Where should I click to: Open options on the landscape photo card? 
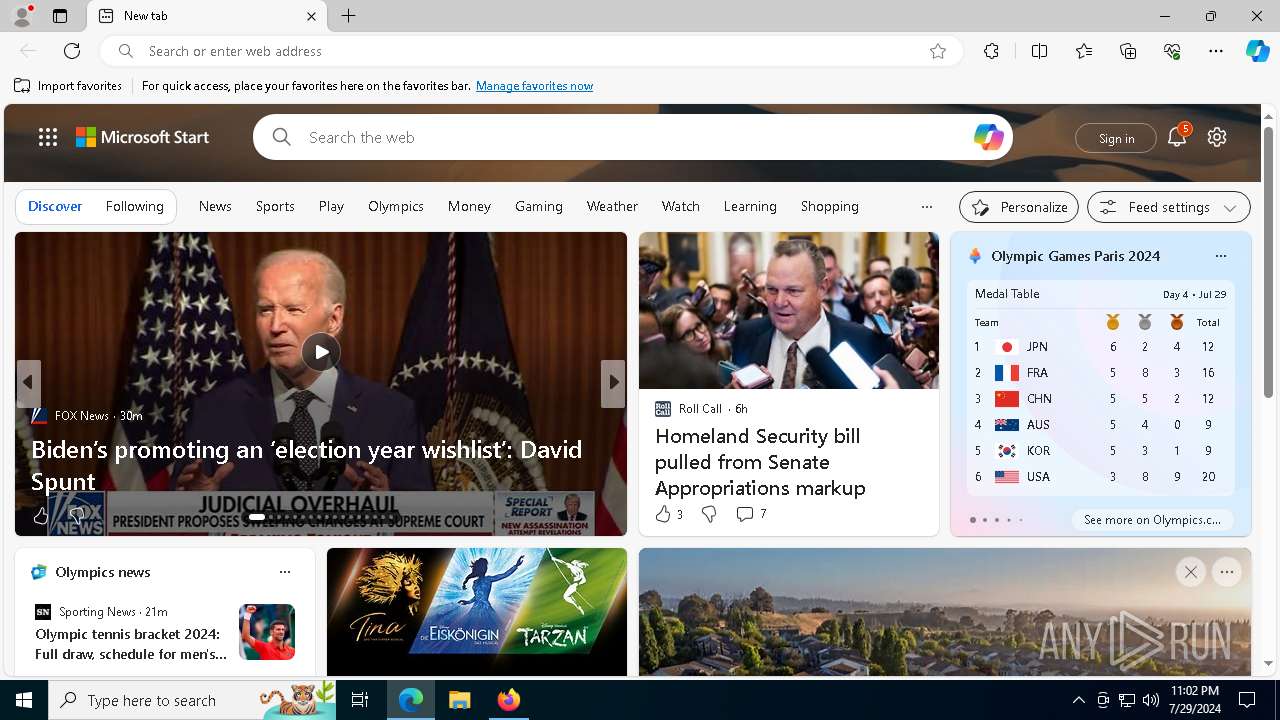[x=1227, y=572]
